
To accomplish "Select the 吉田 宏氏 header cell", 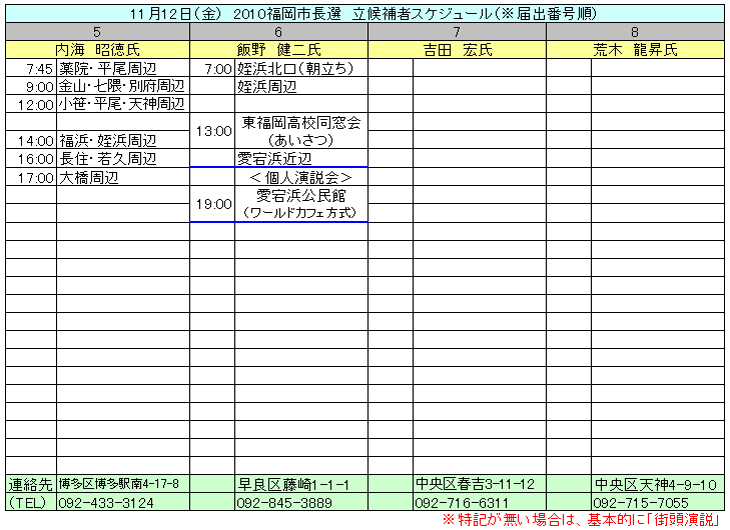I will click(456, 50).
